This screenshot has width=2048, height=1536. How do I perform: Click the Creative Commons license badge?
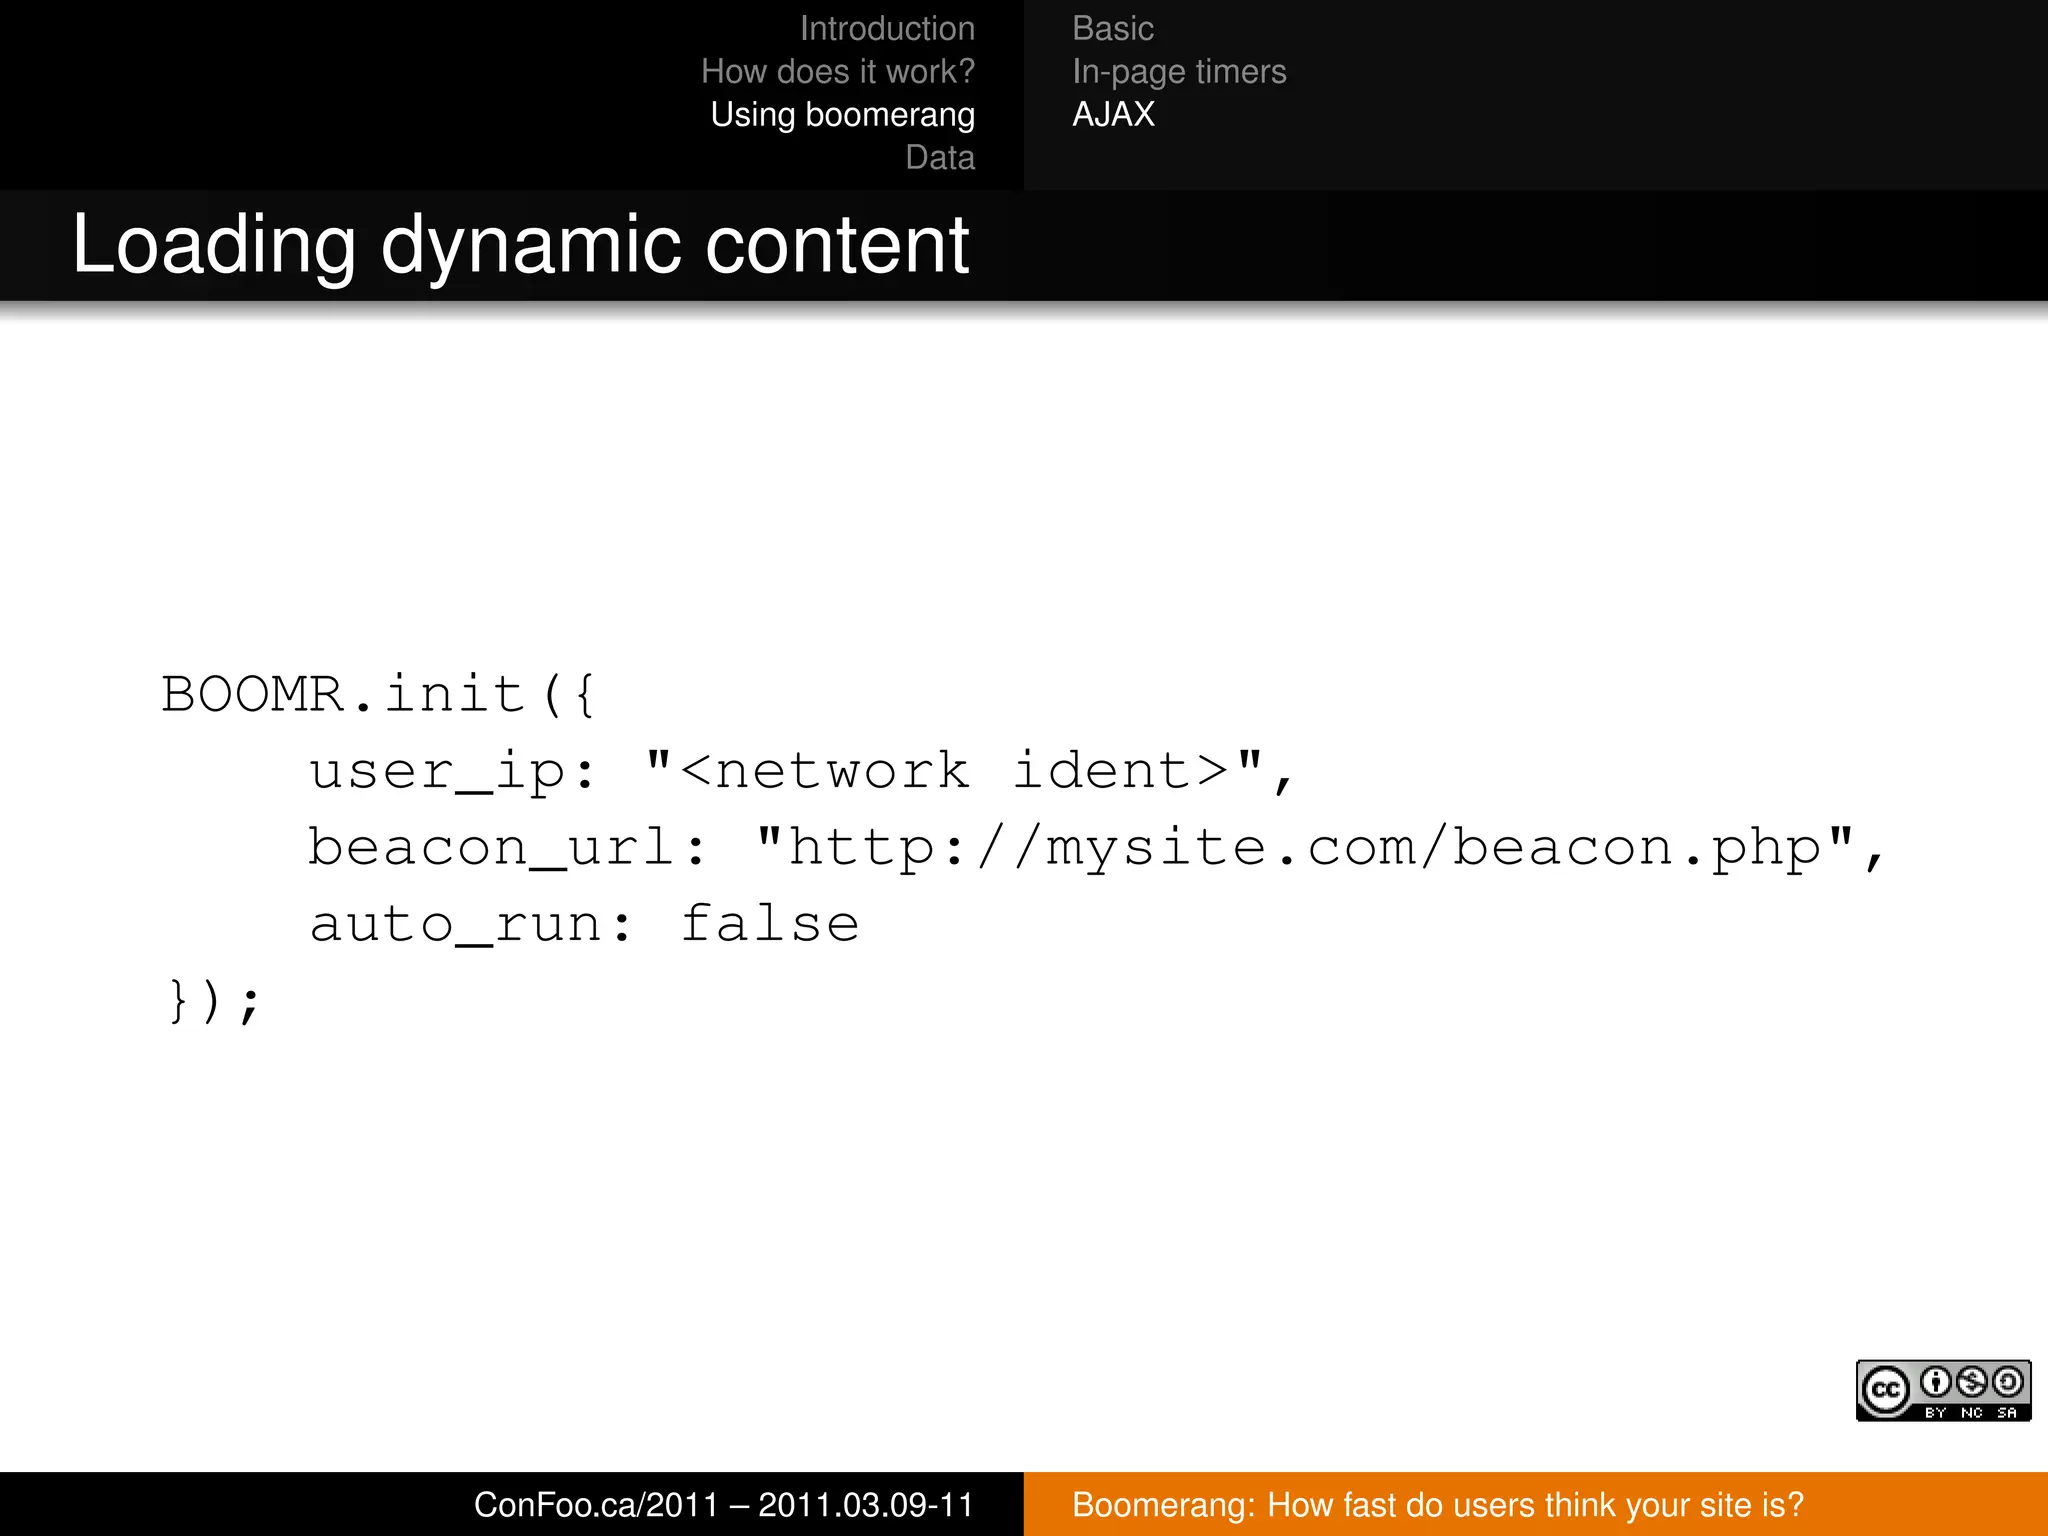pyautogui.click(x=1943, y=1390)
